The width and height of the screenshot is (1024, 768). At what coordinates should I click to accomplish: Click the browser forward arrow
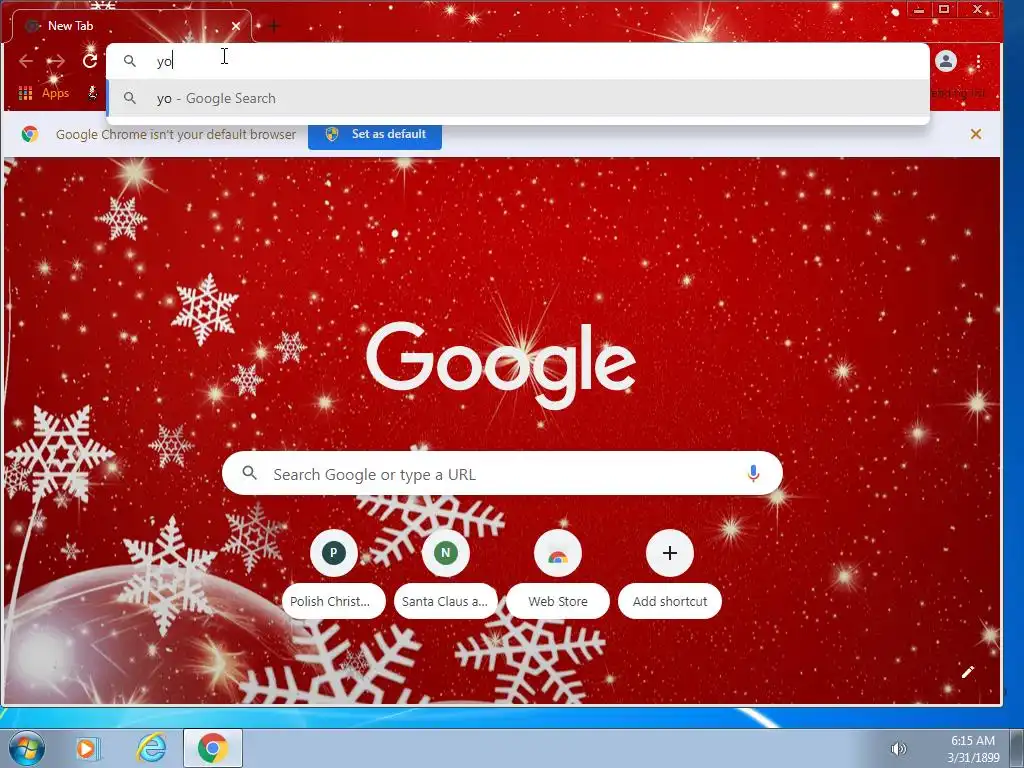point(56,61)
